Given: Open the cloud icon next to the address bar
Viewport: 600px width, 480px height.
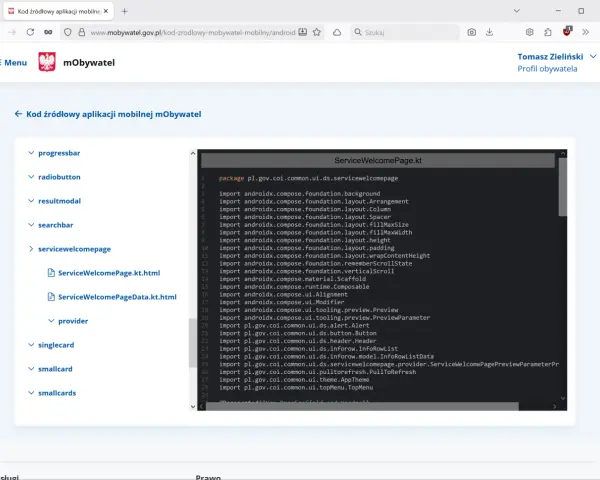Looking at the screenshot, I should 337,33.
